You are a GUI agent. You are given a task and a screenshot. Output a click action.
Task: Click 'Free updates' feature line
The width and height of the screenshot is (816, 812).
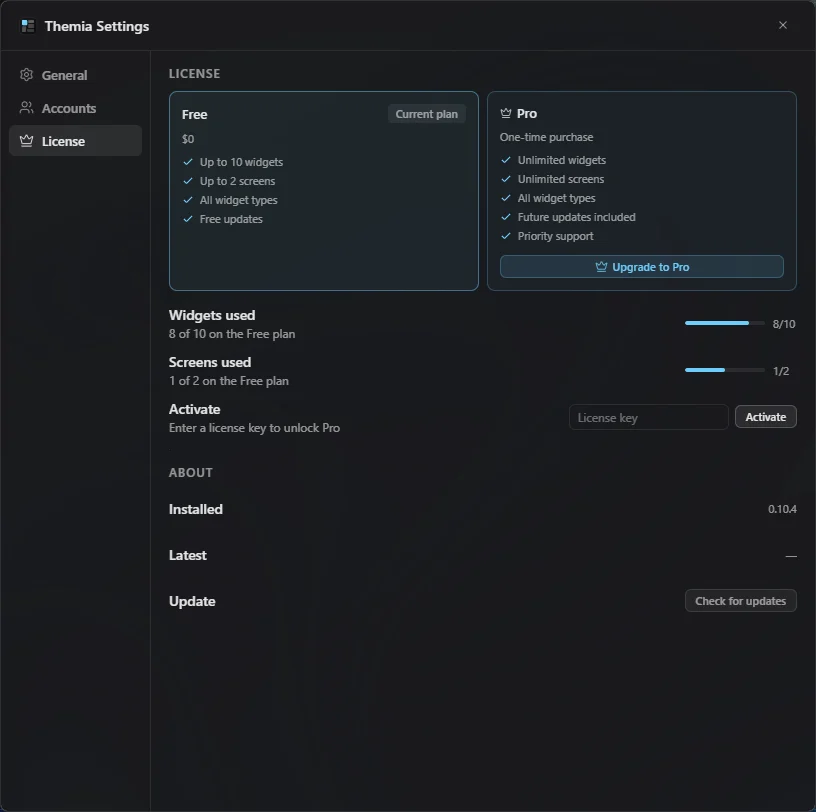[231, 219]
